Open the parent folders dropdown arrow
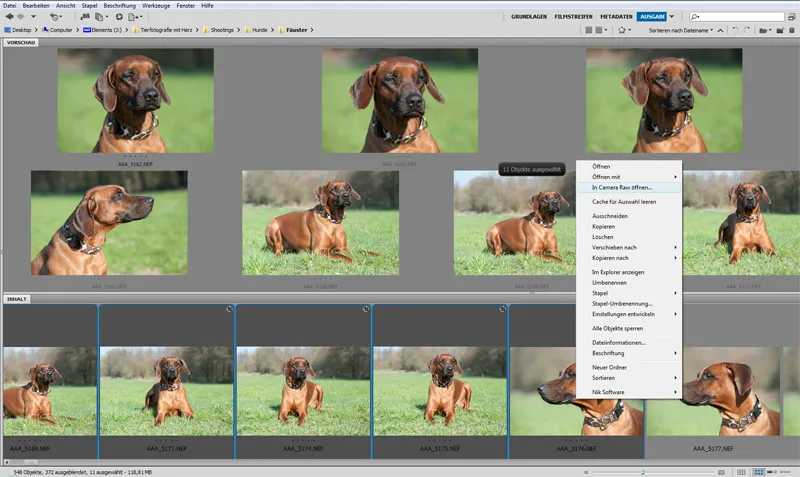Viewport: 800px width, 477px height. tap(34, 17)
